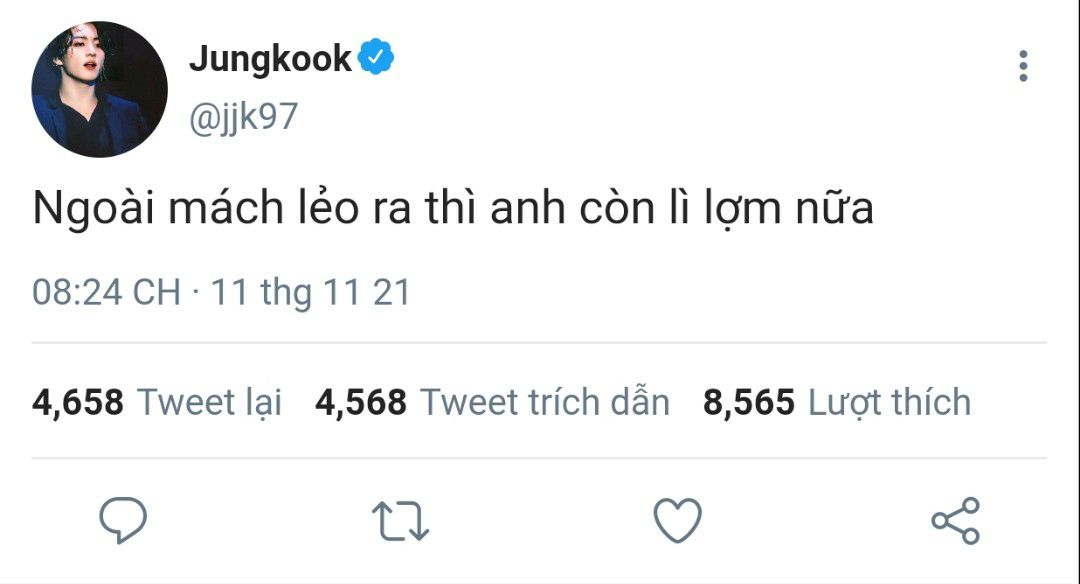The width and height of the screenshot is (1080, 584).
Task: Open the 'Lượt thích' list
Action: coord(889,403)
